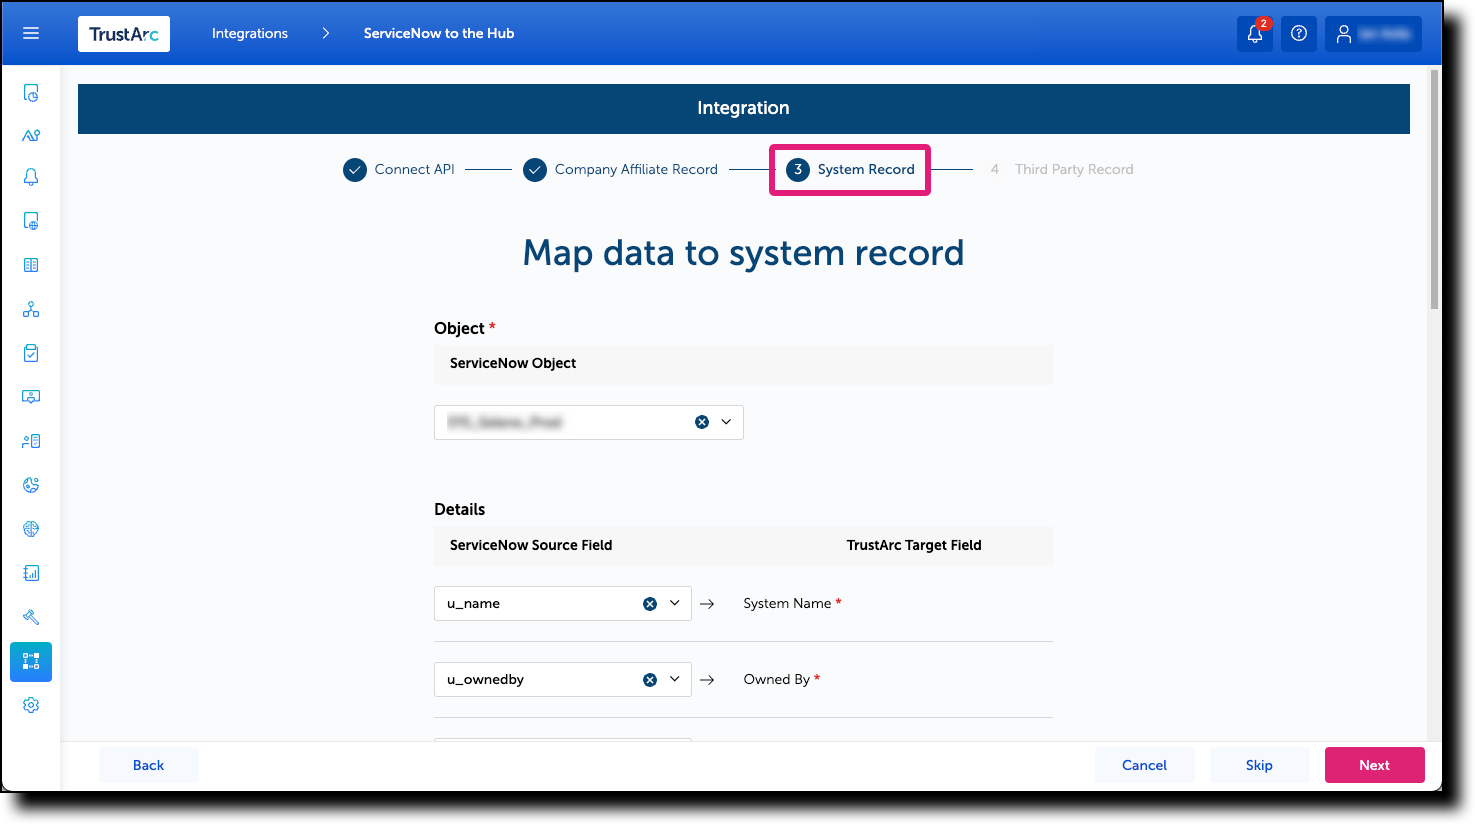Open the org chart data flow sidebar icon
Image resolution: width=1475 pixels, height=824 pixels.
click(31, 308)
